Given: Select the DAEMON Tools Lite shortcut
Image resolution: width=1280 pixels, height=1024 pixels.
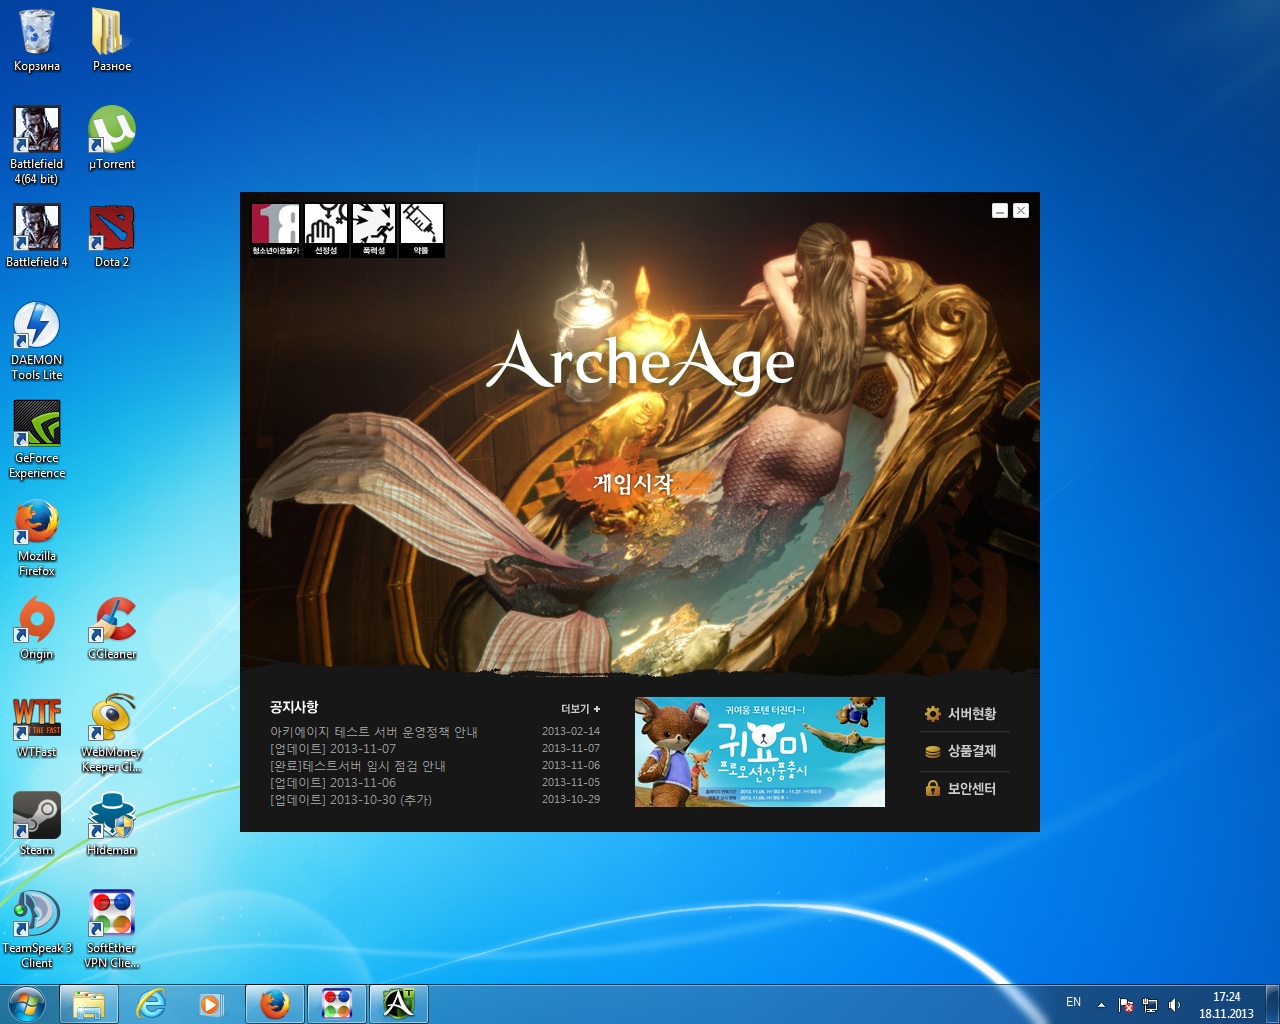Looking at the screenshot, I should (x=37, y=342).
